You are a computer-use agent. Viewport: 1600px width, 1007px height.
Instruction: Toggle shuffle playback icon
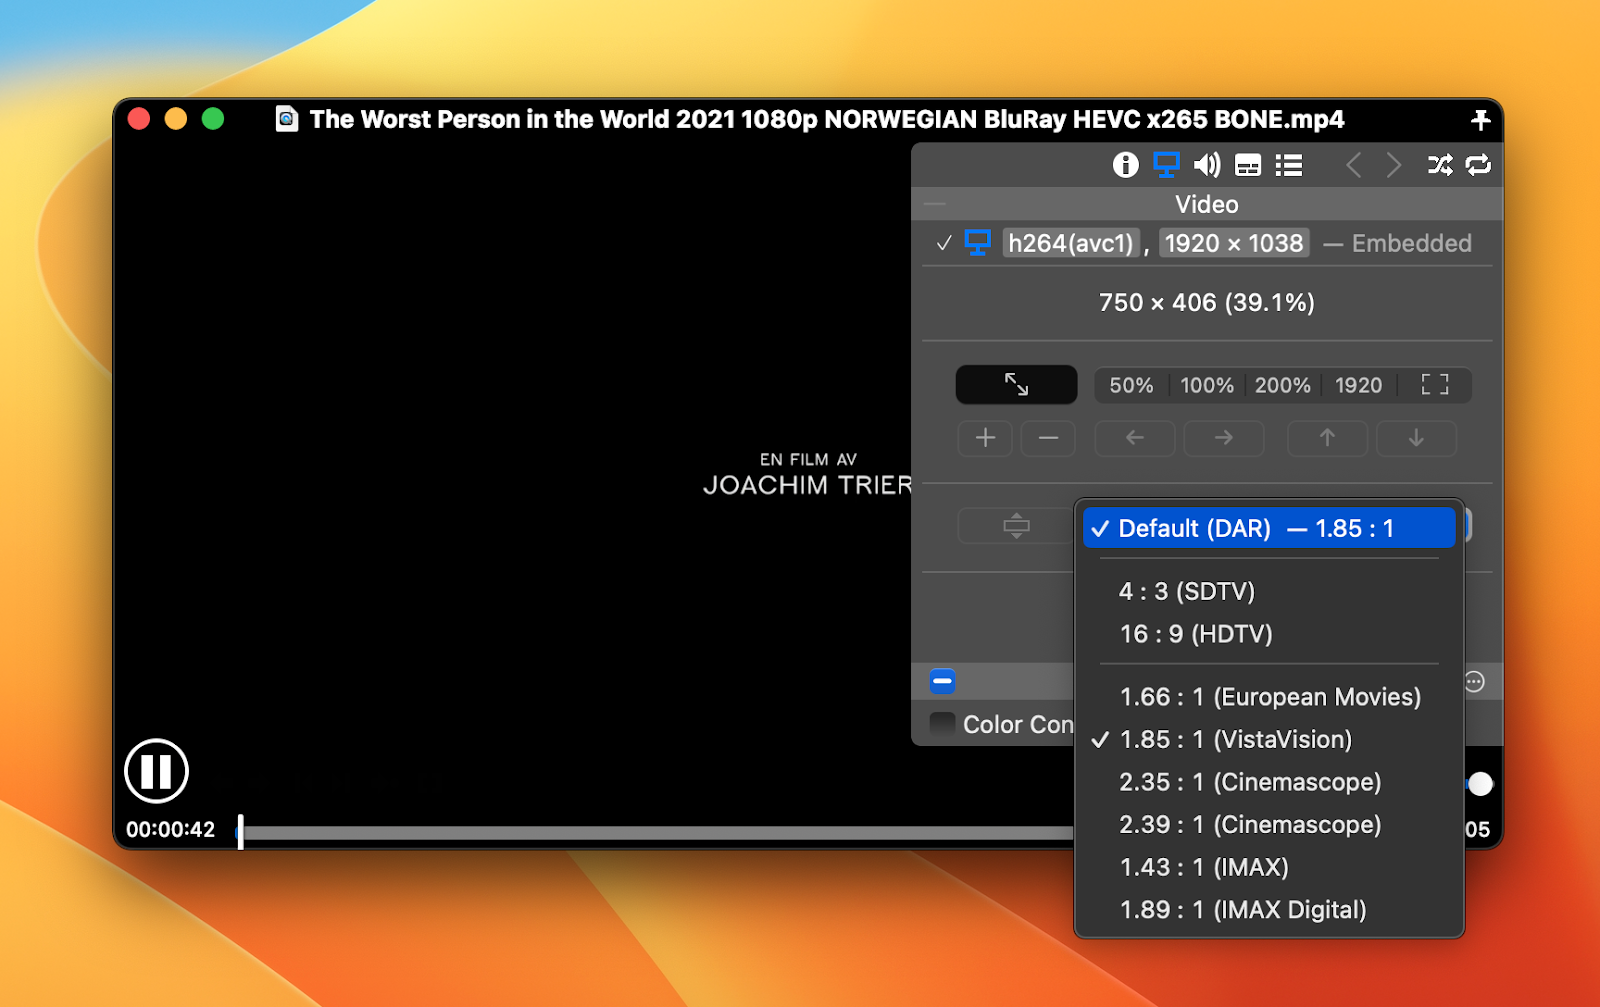pyautogui.click(x=1440, y=165)
